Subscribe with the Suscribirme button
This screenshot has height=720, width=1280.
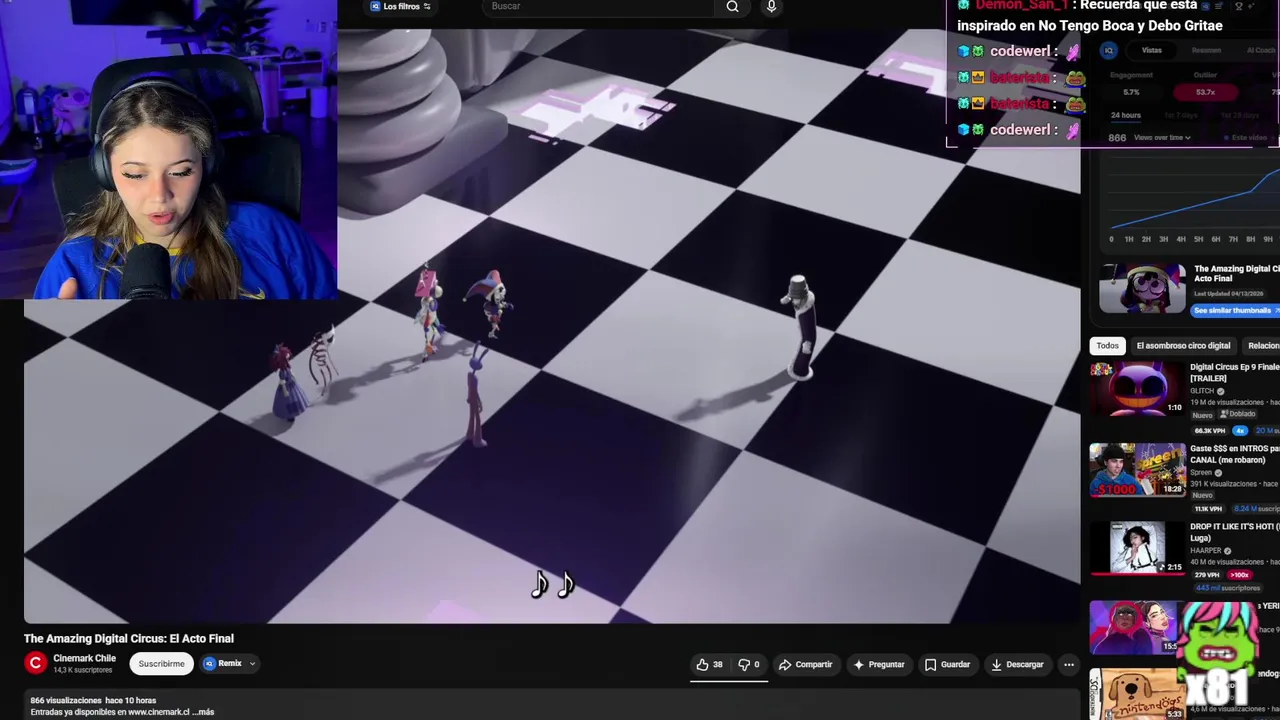tap(161, 663)
